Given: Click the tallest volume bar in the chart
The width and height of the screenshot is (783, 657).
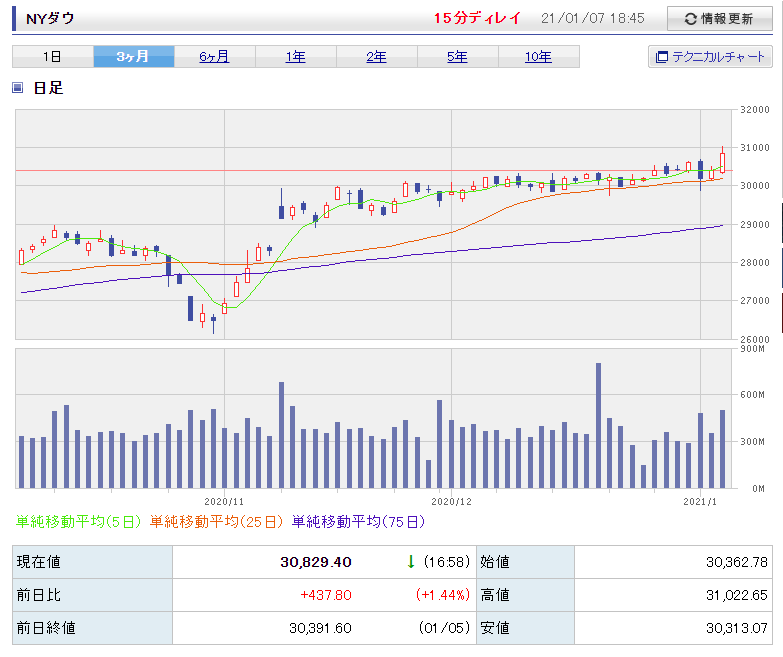Looking at the screenshot, I should click(x=598, y=425).
